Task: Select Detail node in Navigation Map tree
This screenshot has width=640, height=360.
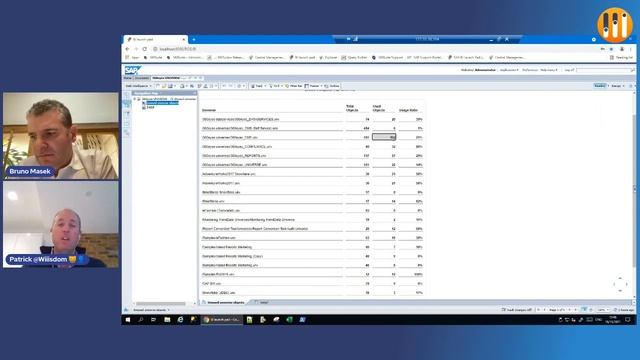Action: pyautogui.click(x=150, y=107)
